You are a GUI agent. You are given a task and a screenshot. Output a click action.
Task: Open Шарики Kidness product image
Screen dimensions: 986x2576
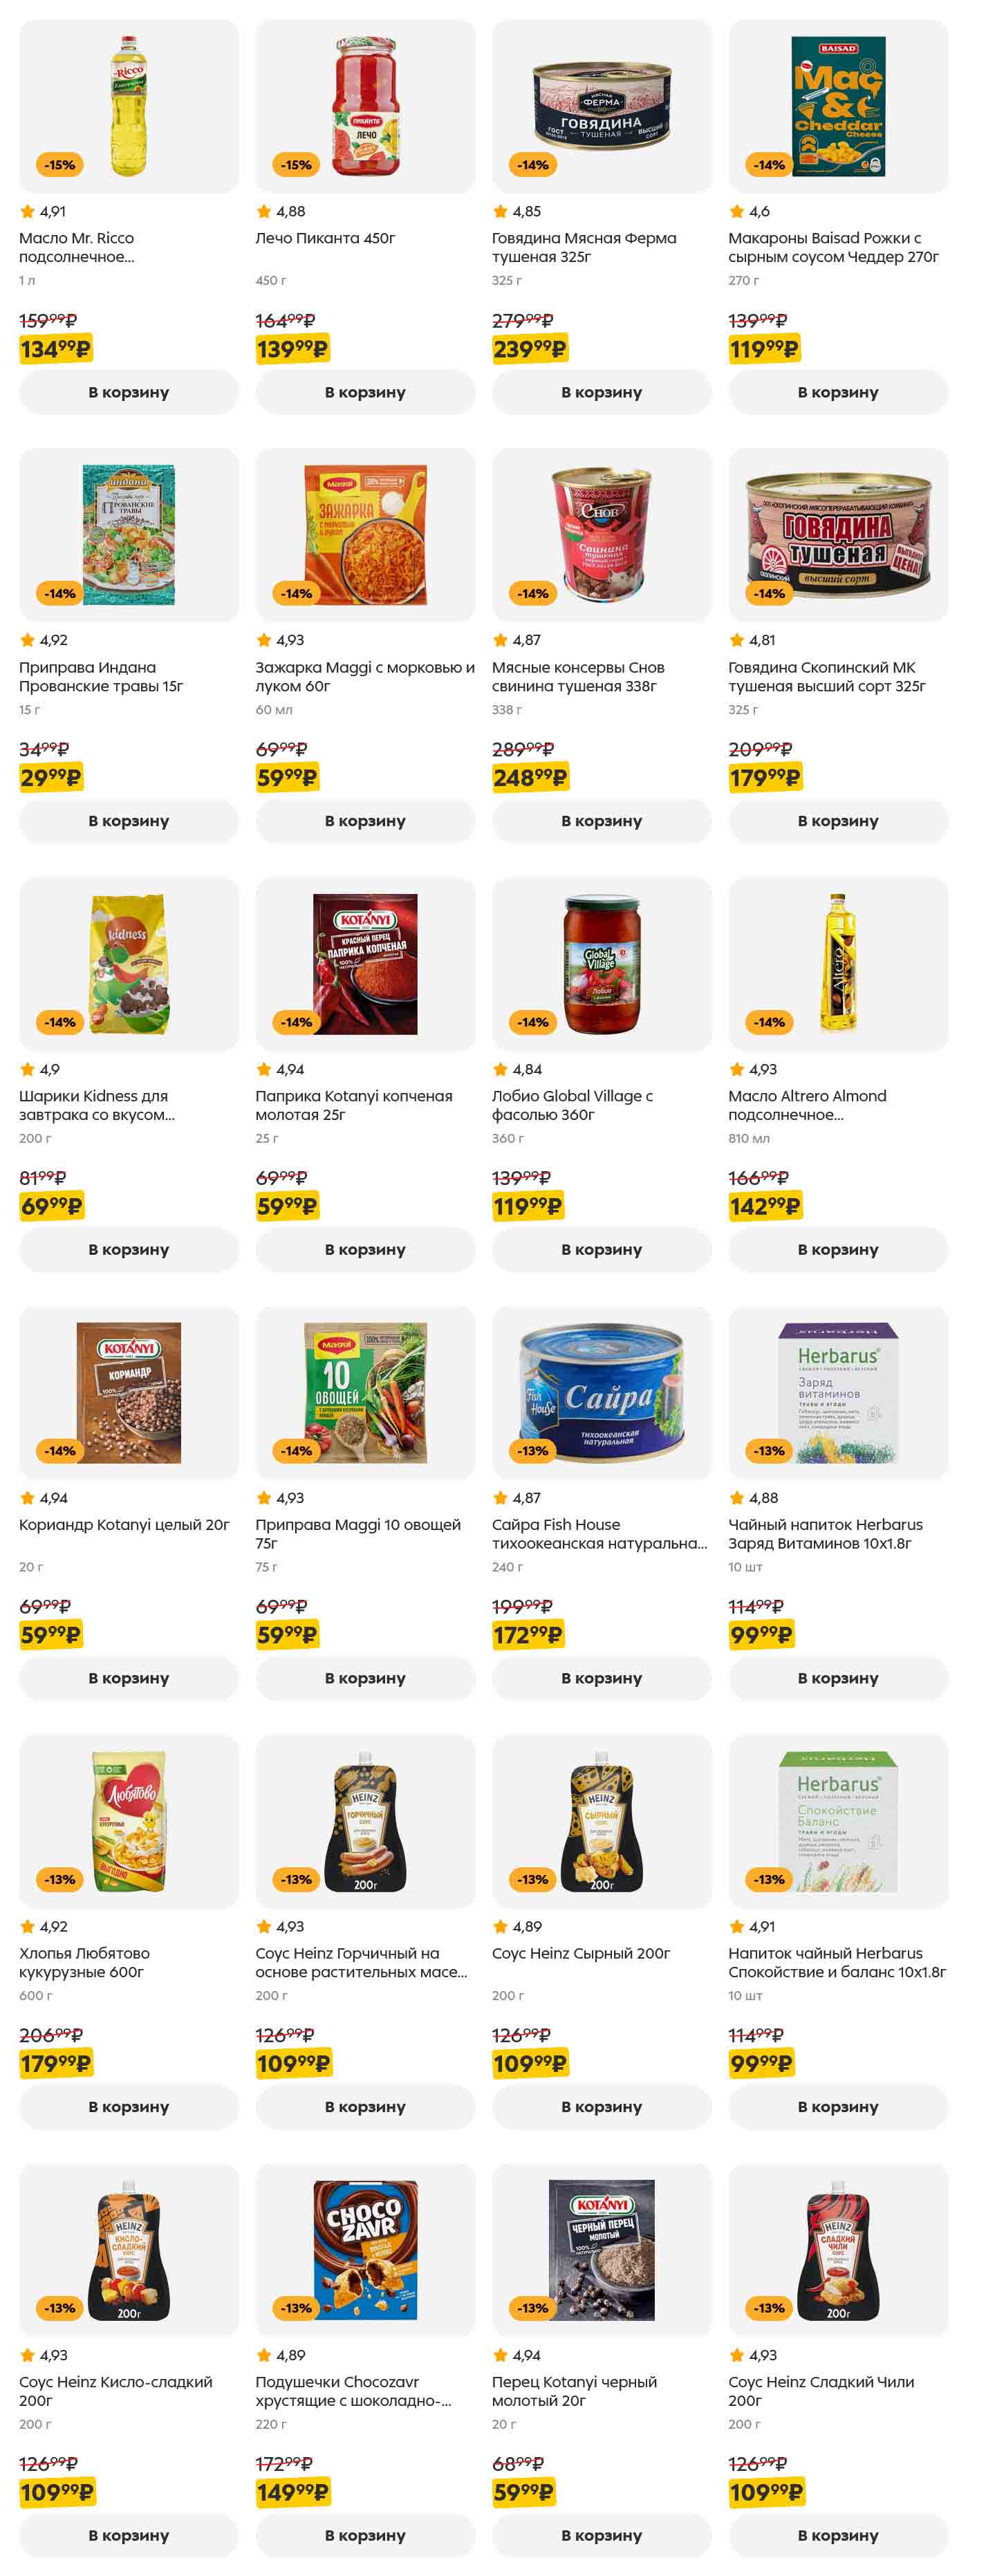coord(128,963)
